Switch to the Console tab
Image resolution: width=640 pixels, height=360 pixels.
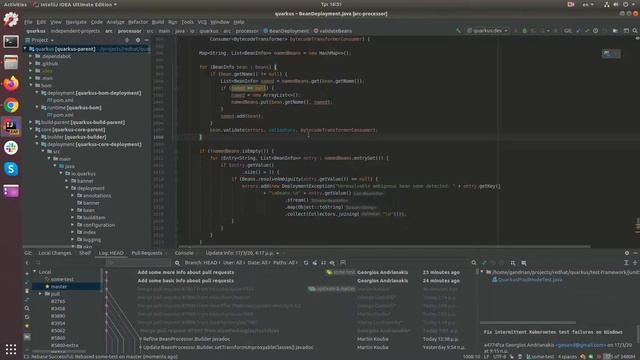[184, 253]
